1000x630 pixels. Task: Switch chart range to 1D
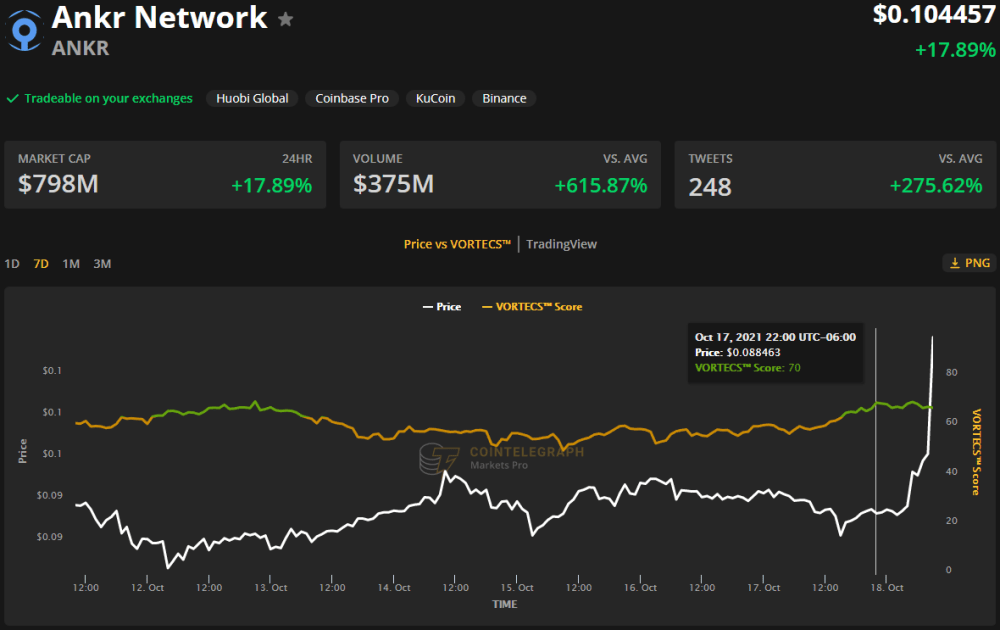pos(12,263)
